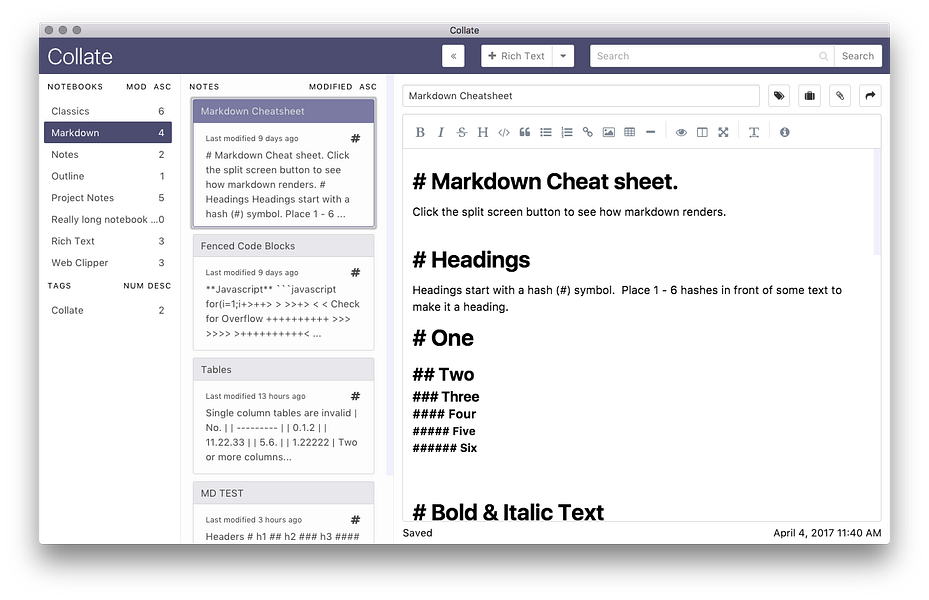This screenshot has height=600, width=929.
Task: Create a new Rich Text note
Action: 517,56
